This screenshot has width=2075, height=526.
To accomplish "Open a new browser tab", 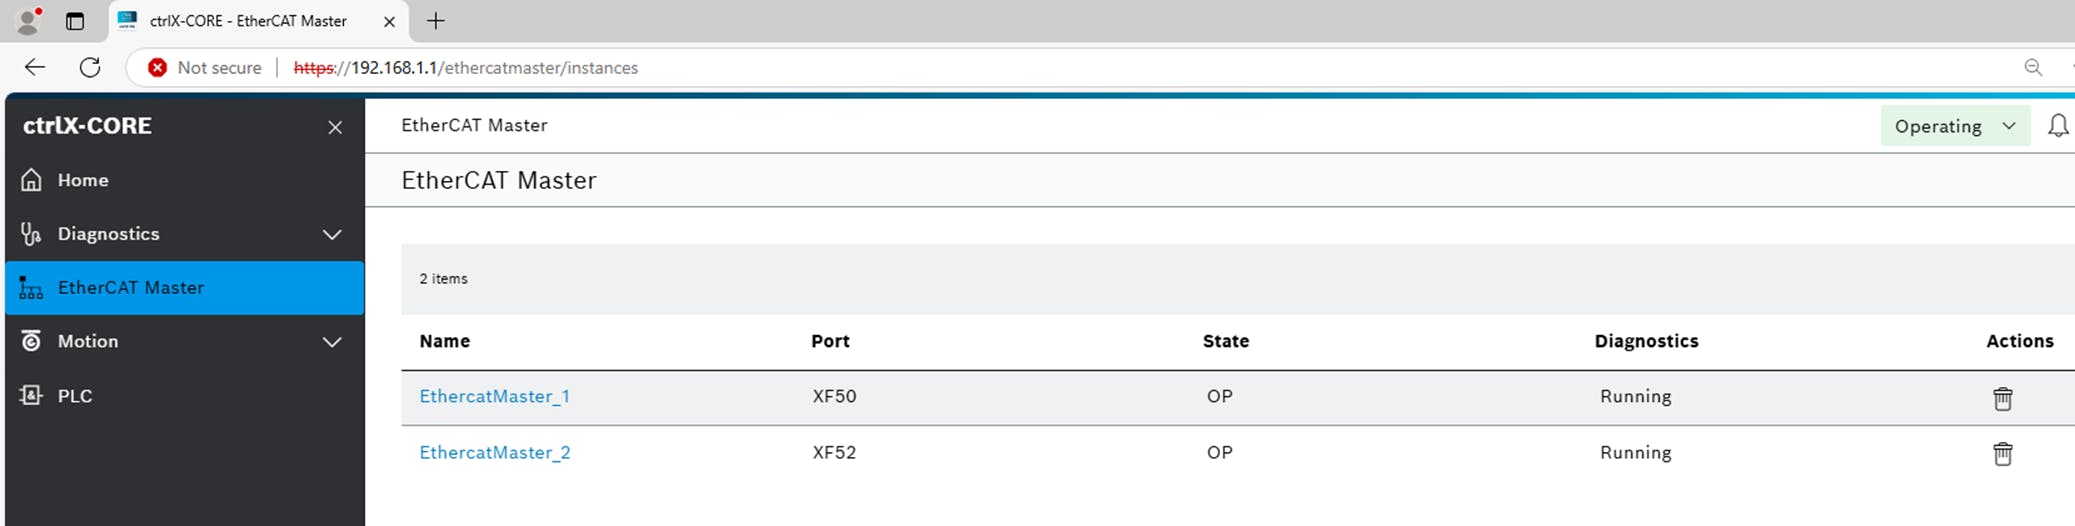I will click(x=436, y=21).
